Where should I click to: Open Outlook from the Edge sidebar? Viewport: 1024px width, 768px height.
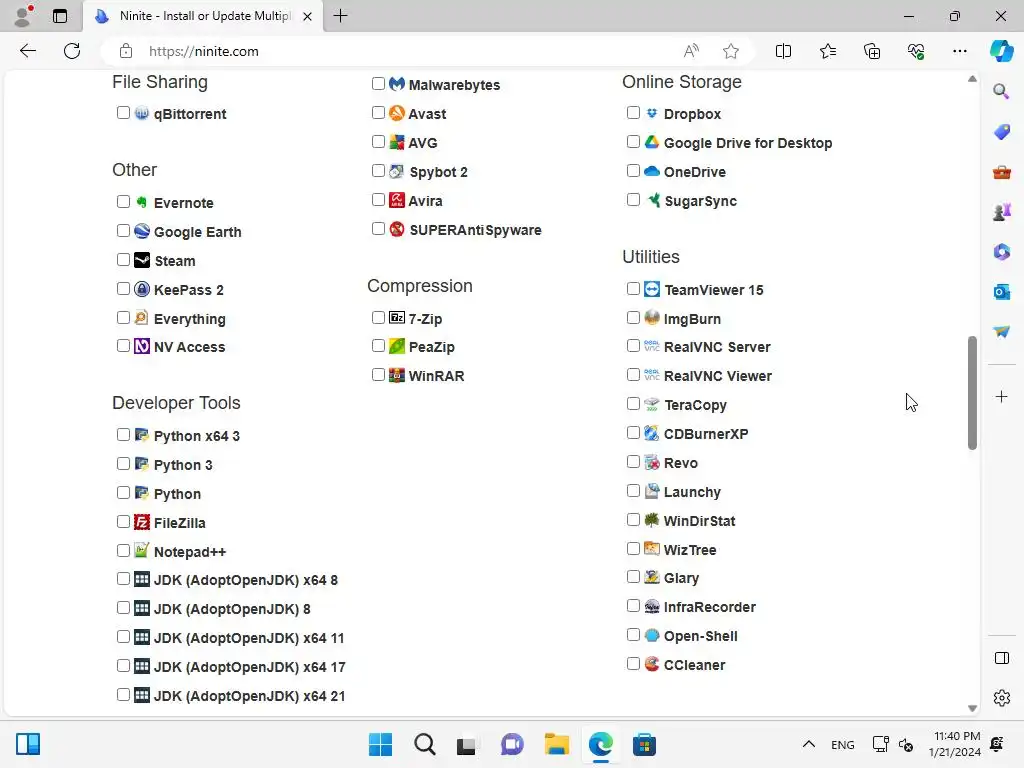tap(1002, 292)
